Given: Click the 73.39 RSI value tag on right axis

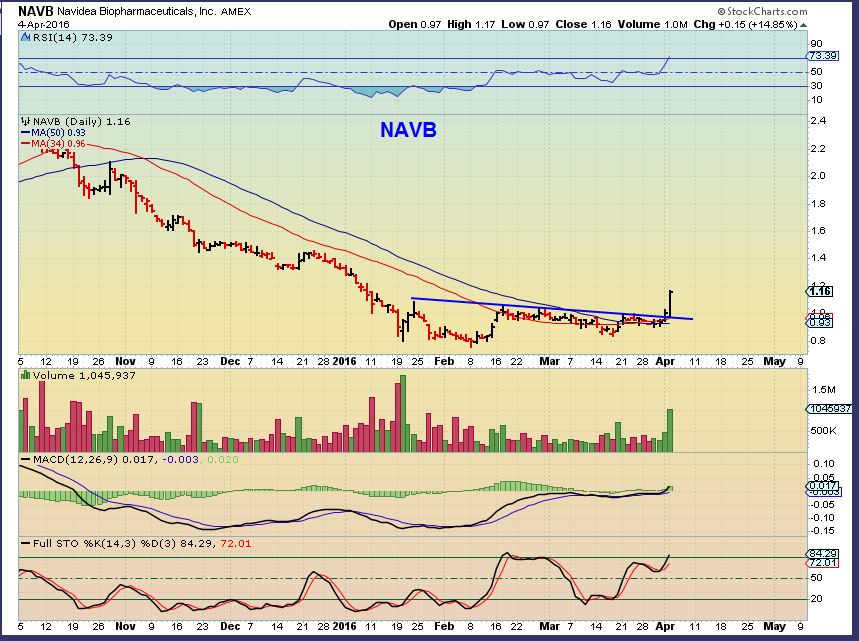Looking at the screenshot, I should coord(822,56).
